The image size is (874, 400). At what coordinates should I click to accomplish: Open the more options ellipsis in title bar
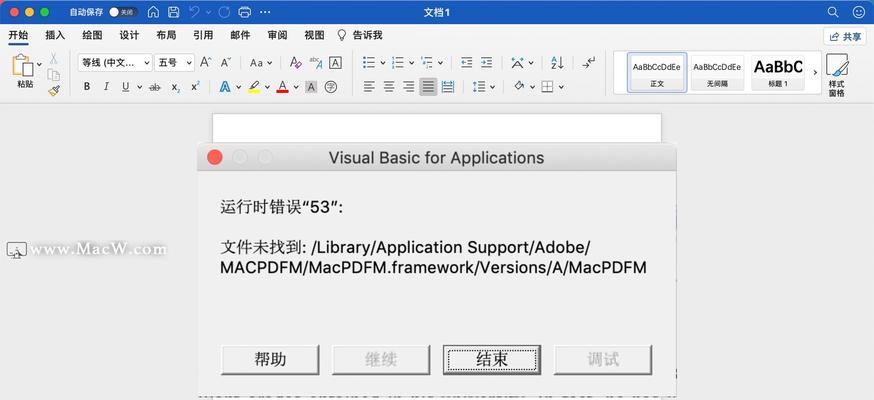265,12
